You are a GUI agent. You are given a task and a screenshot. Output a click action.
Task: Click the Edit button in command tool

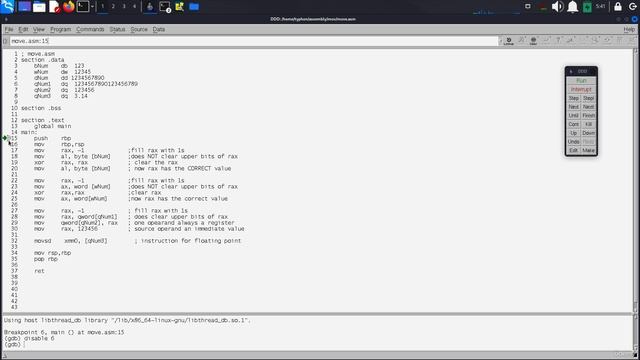pos(573,151)
